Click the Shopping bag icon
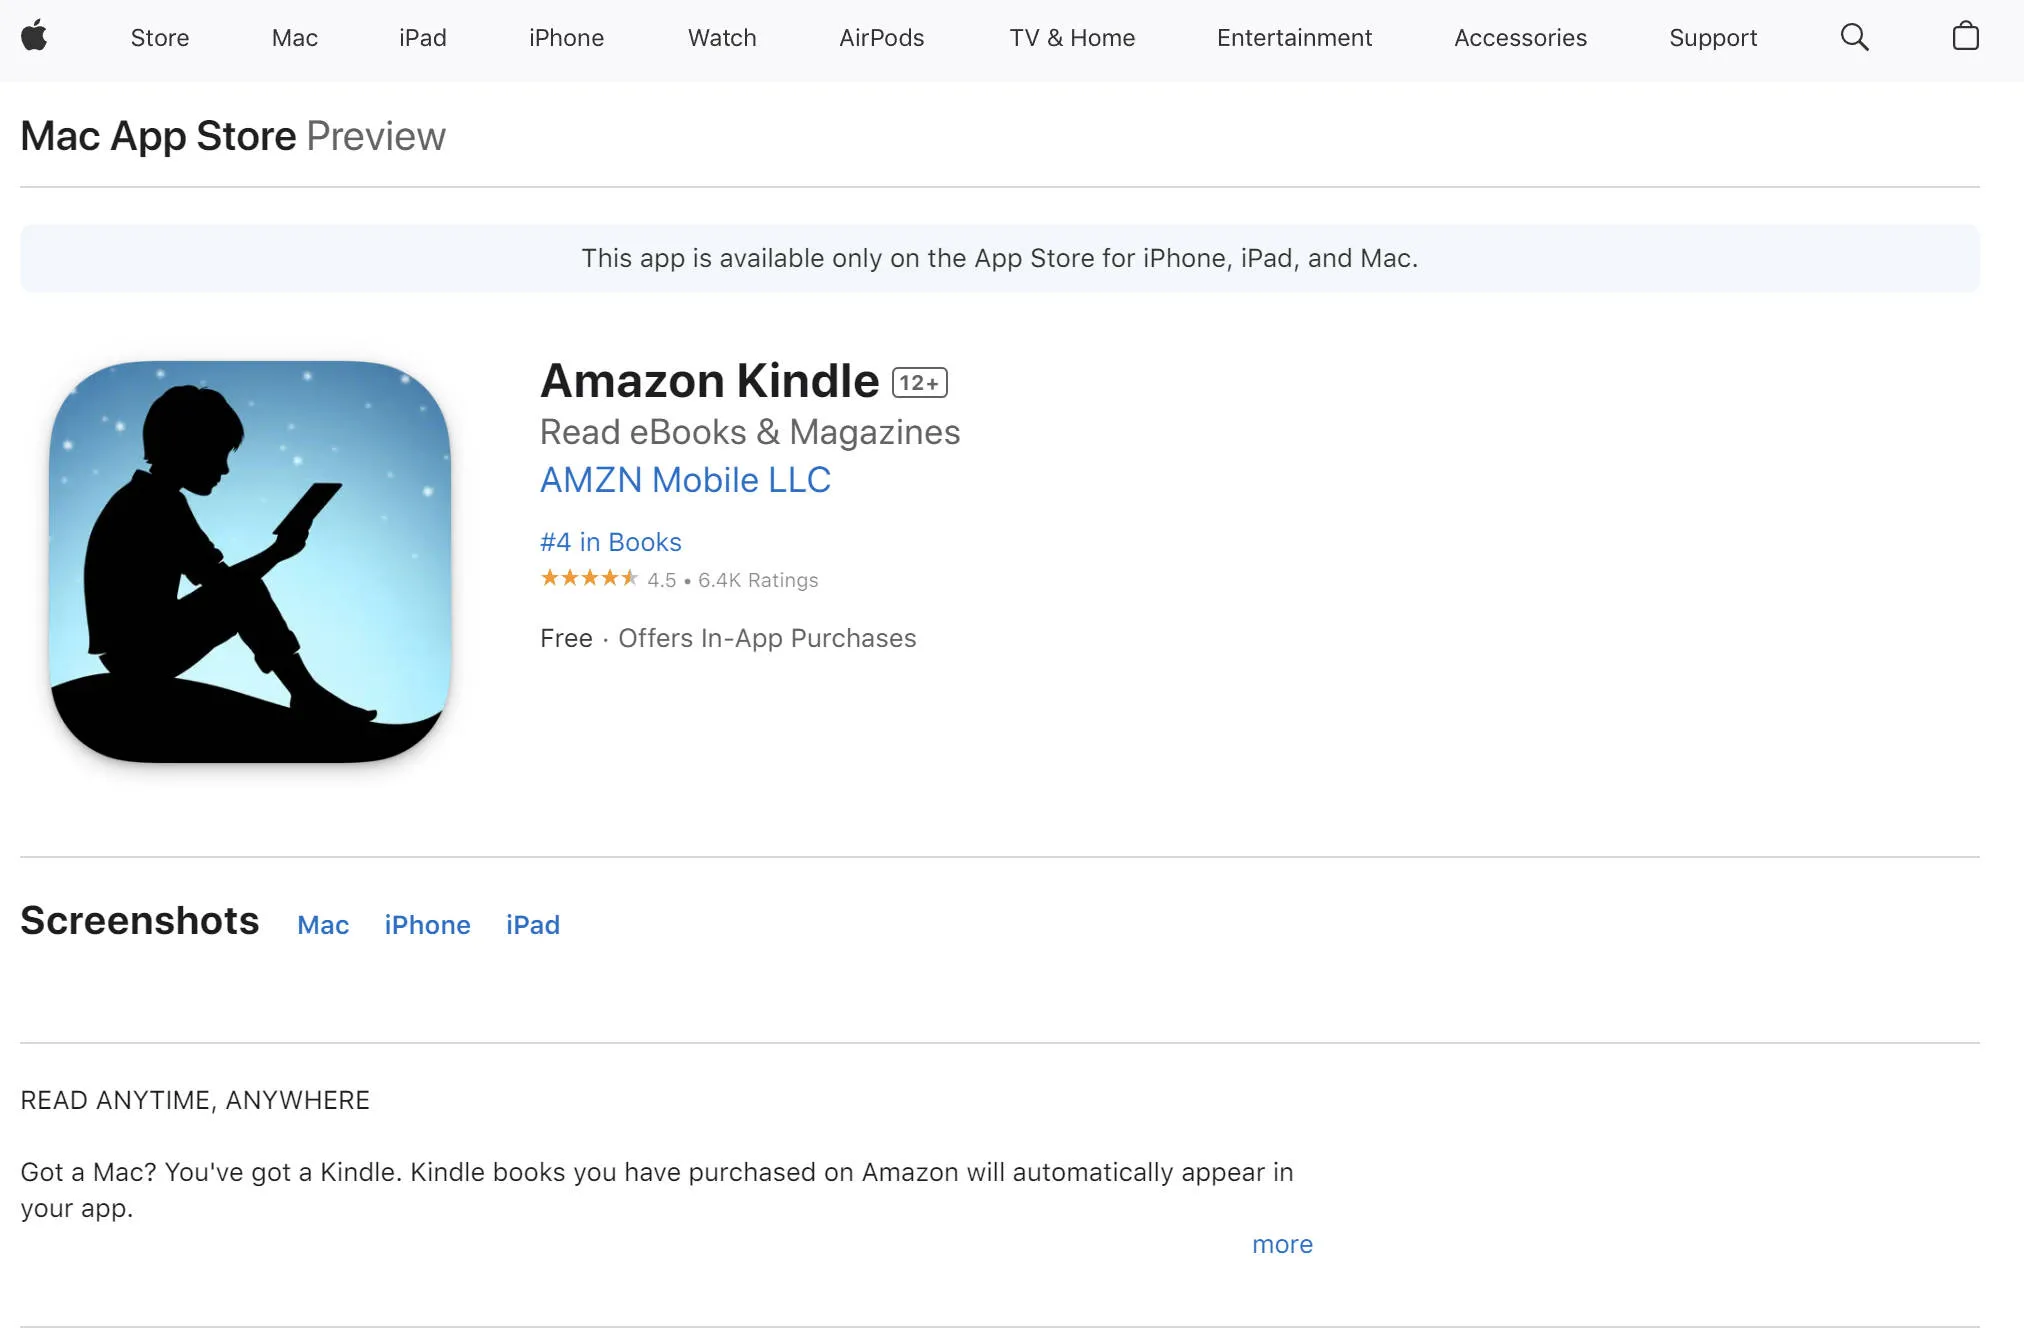Image resolution: width=2024 pixels, height=1328 pixels. click(x=1968, y=36)
